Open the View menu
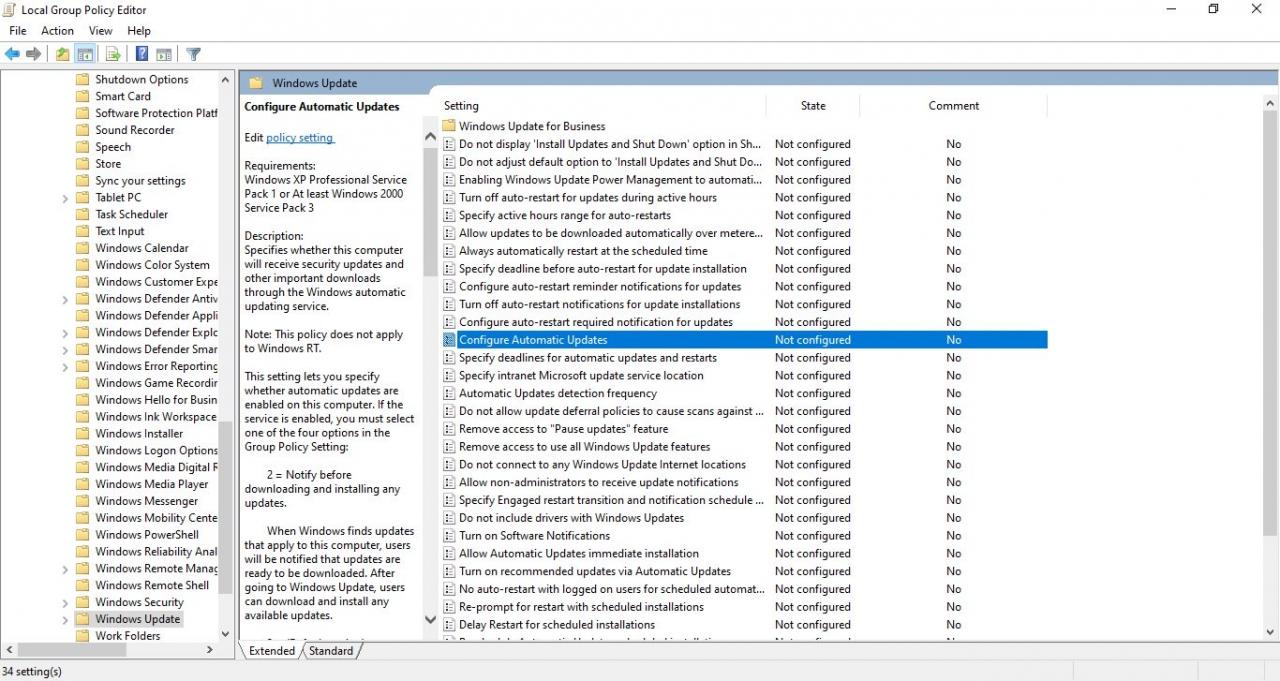Viewport: 1280px width, 681px height. click(101, 31)
